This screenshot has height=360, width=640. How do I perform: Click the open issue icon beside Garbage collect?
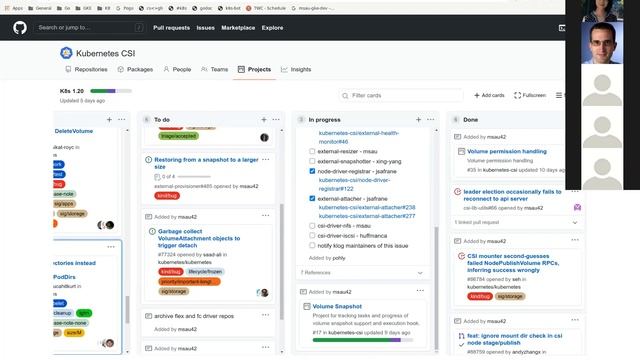tap(152, 231)
